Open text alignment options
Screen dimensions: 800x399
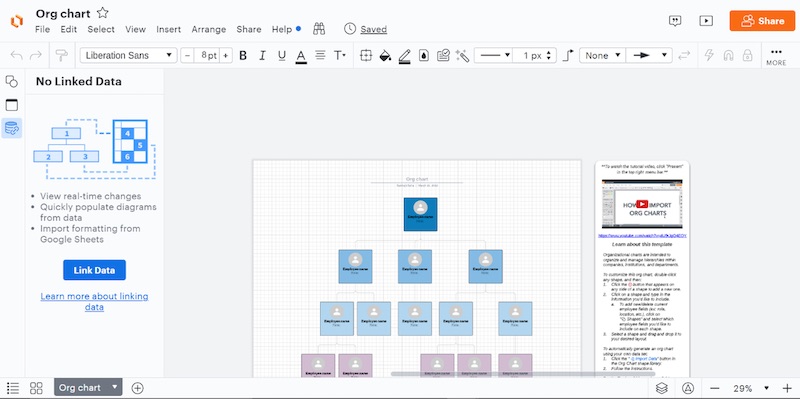(320, 55)
